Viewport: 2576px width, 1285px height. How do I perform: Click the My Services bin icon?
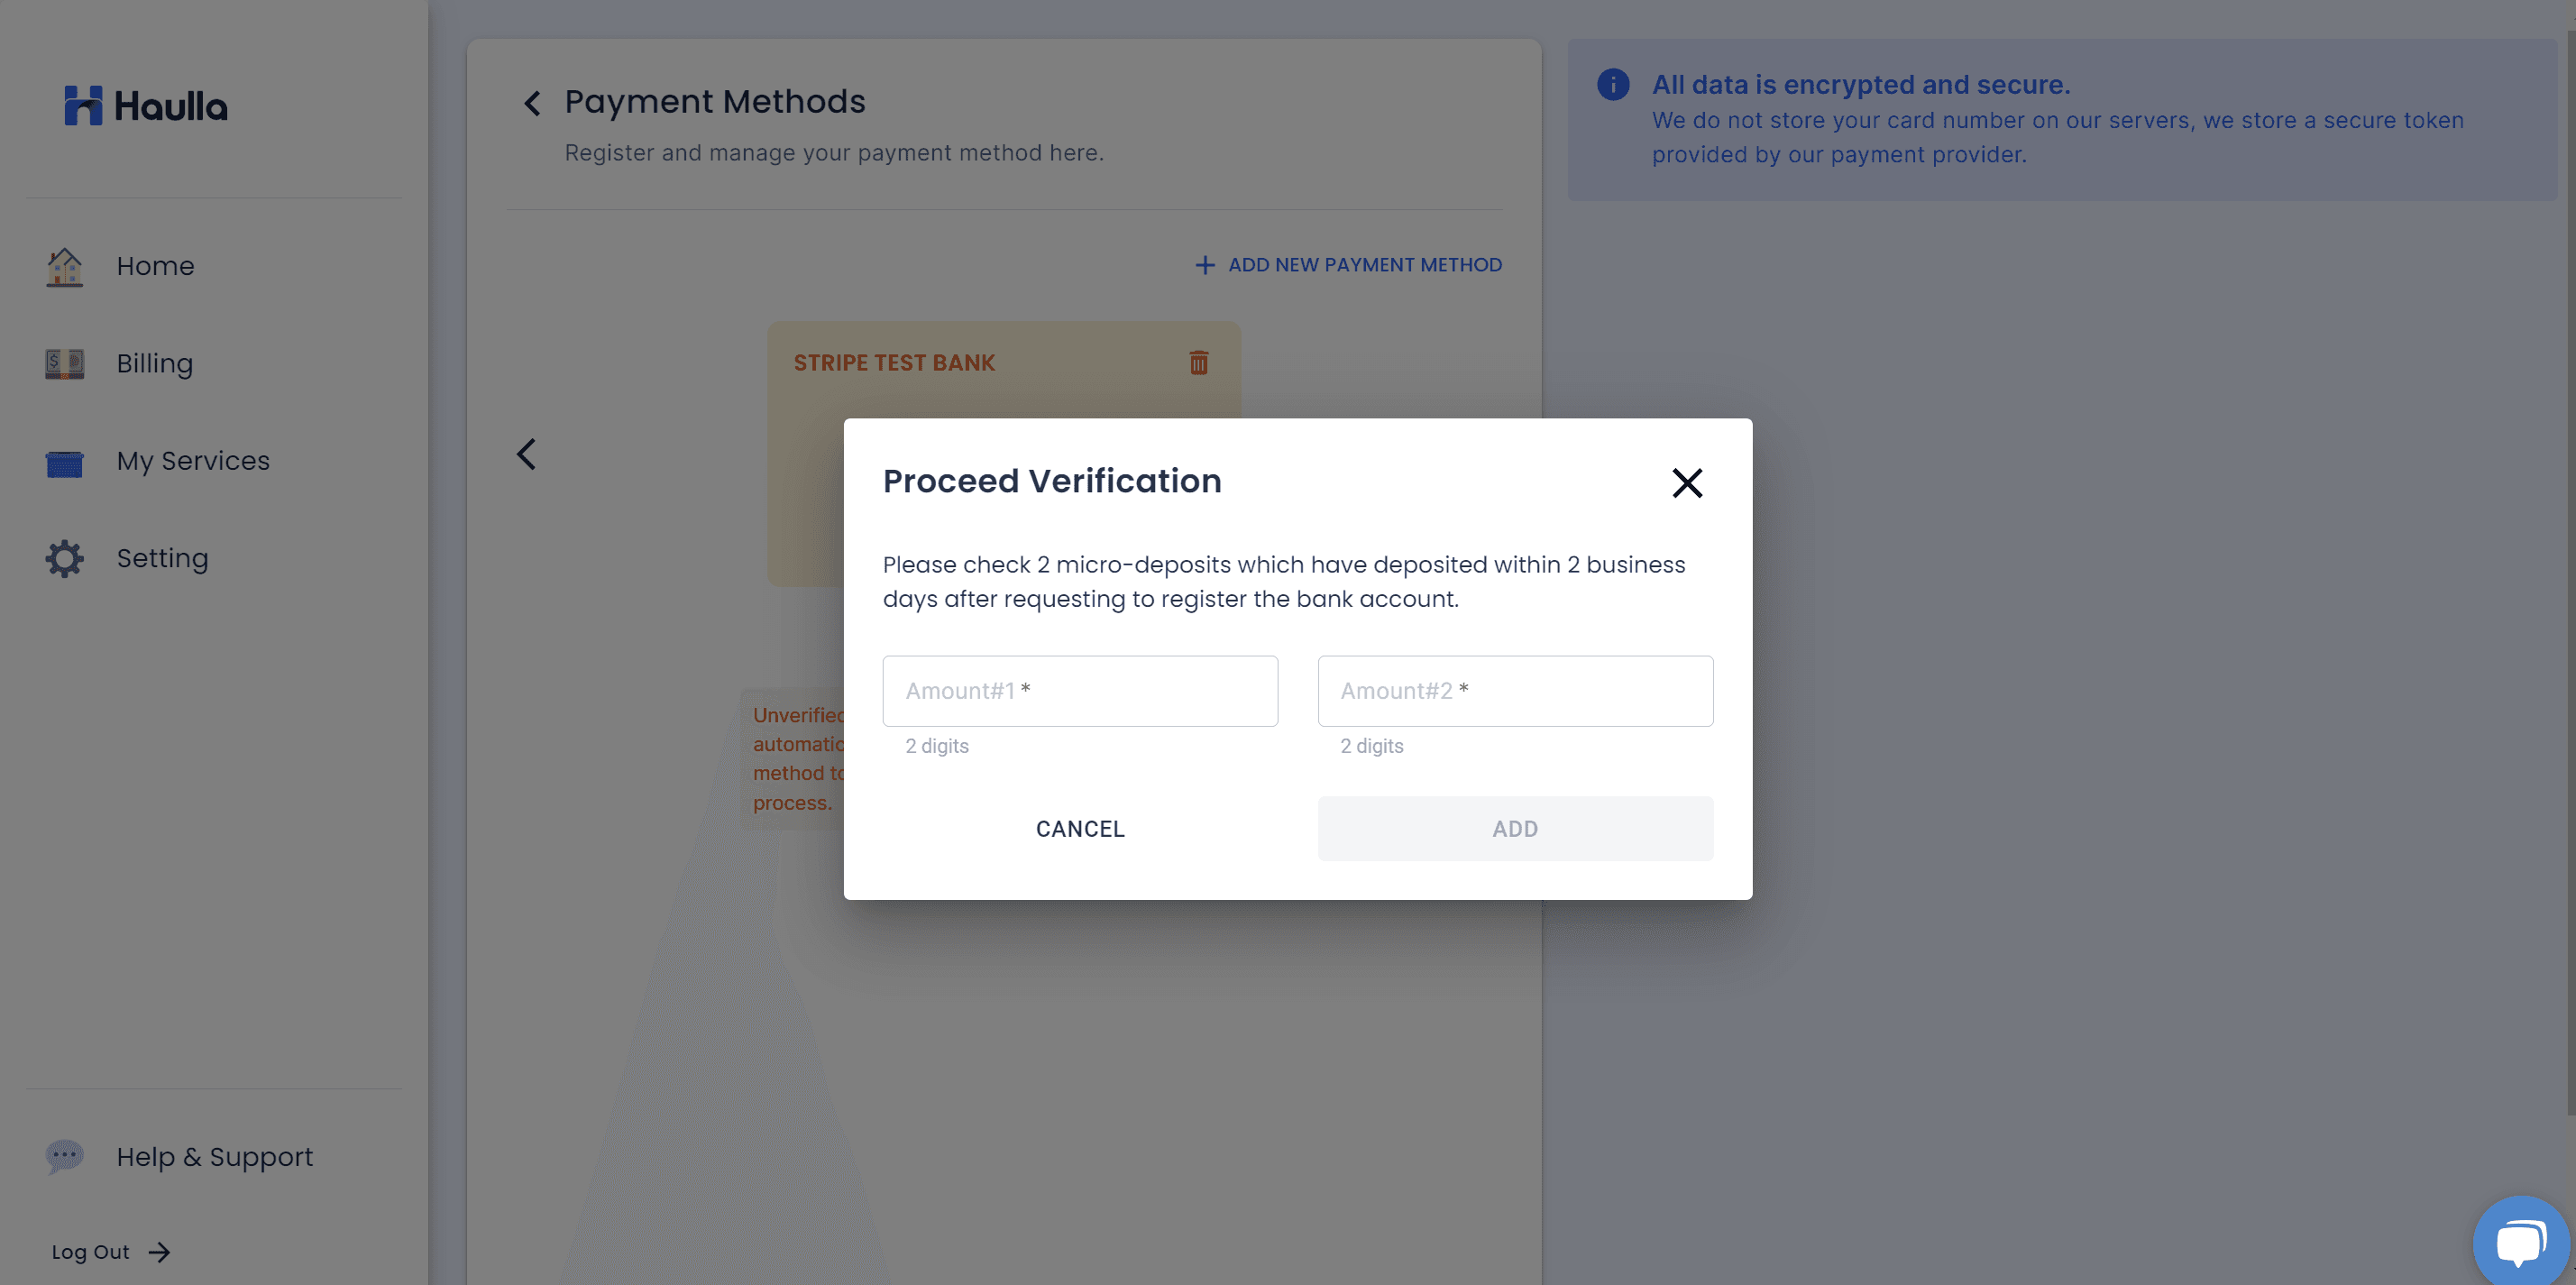(x=65, y=462)
